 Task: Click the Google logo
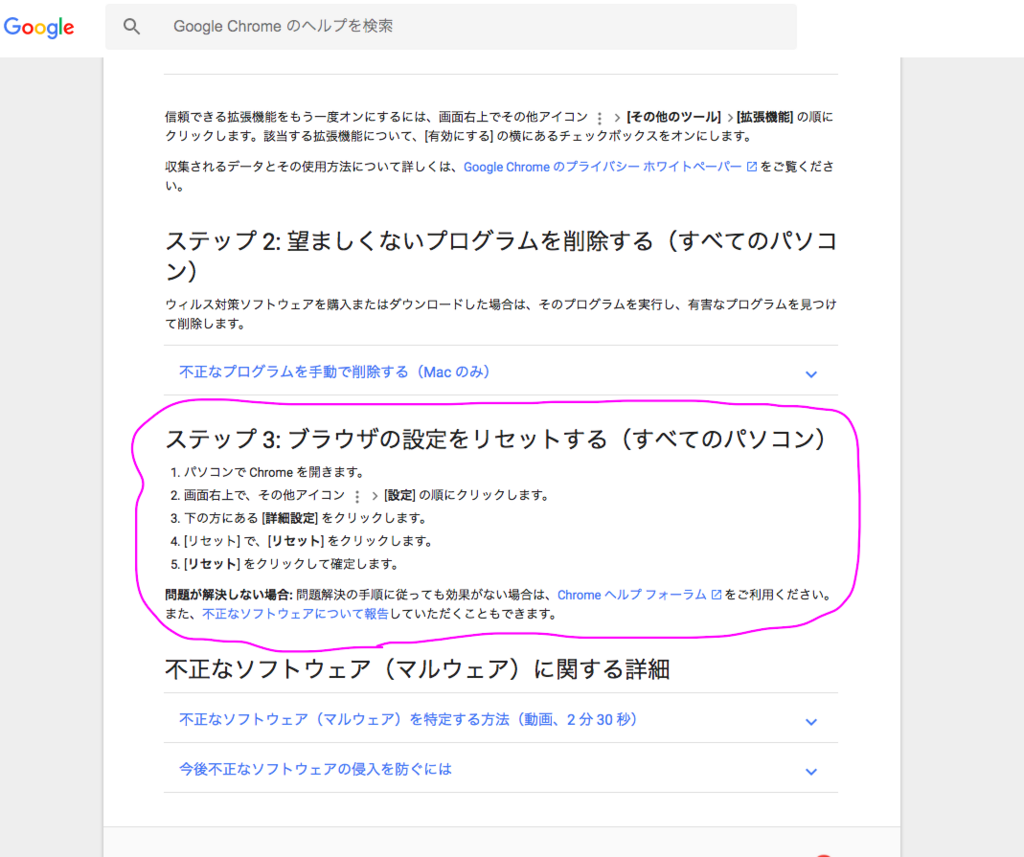point(39,27)
